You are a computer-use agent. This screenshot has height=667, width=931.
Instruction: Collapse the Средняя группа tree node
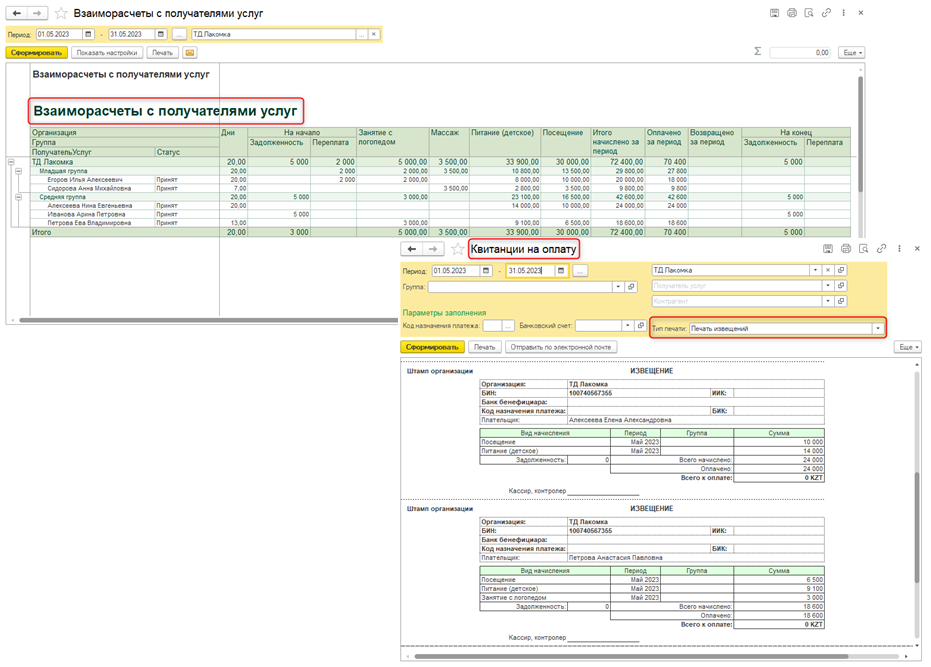point(18,197)
